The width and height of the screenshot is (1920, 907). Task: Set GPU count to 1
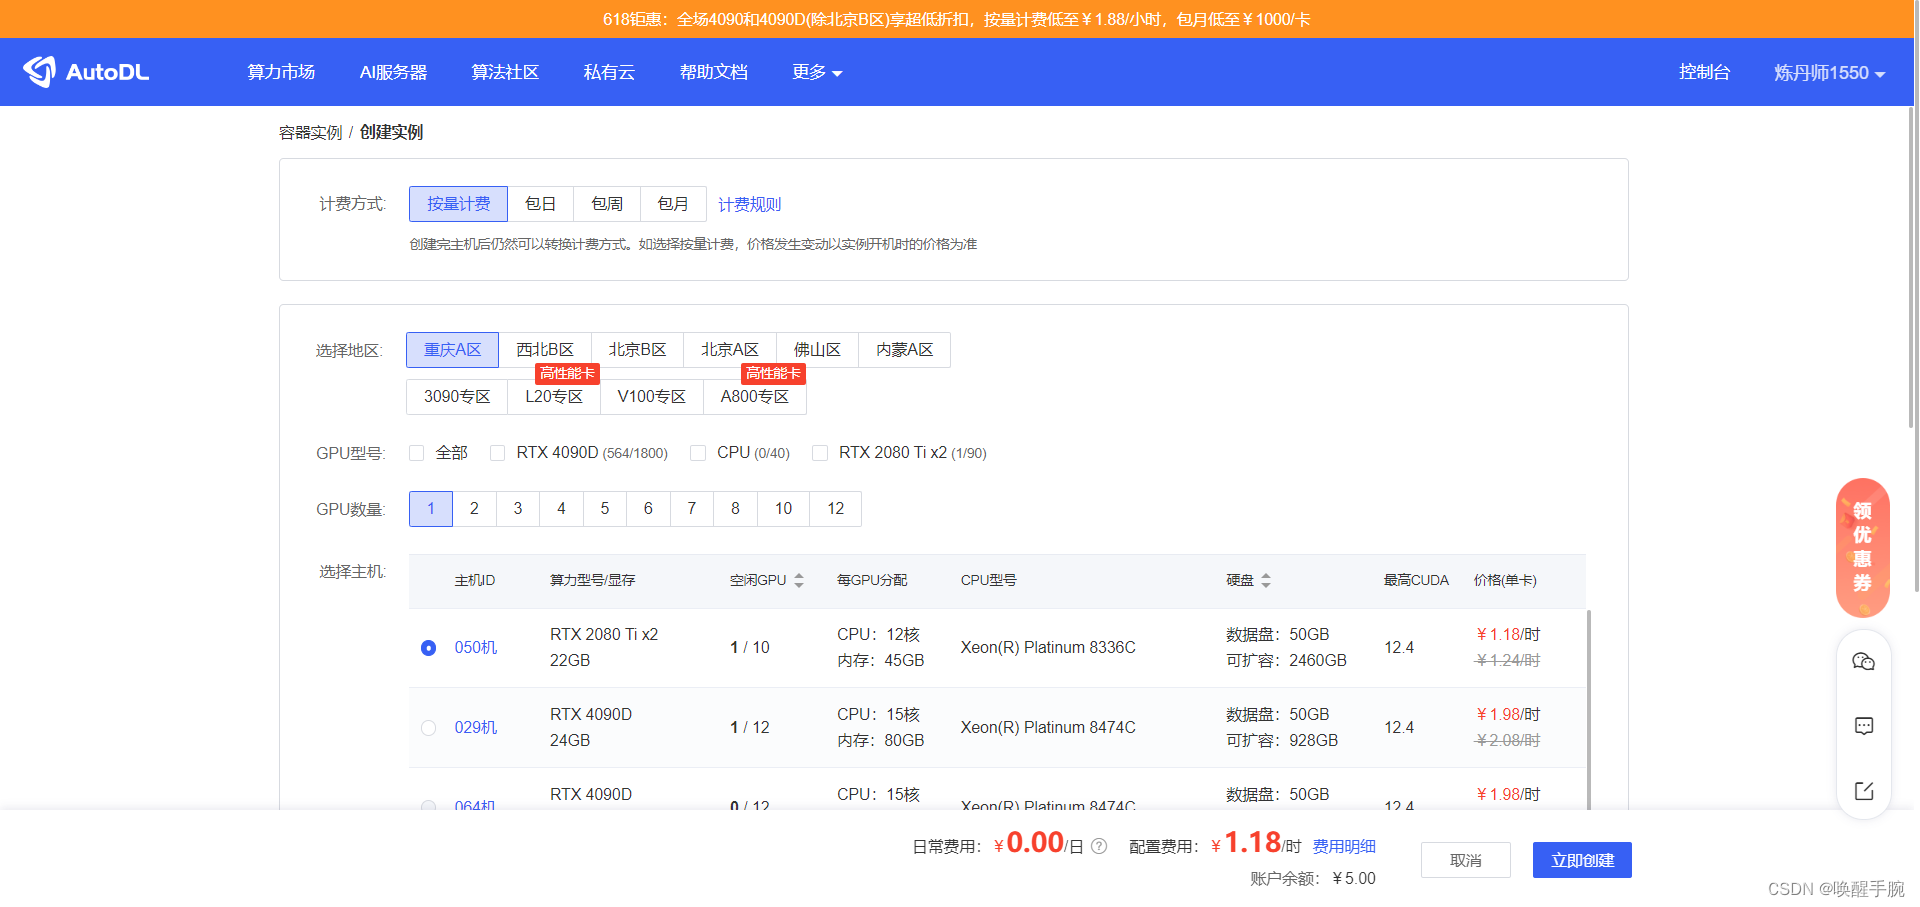(431, 509)
